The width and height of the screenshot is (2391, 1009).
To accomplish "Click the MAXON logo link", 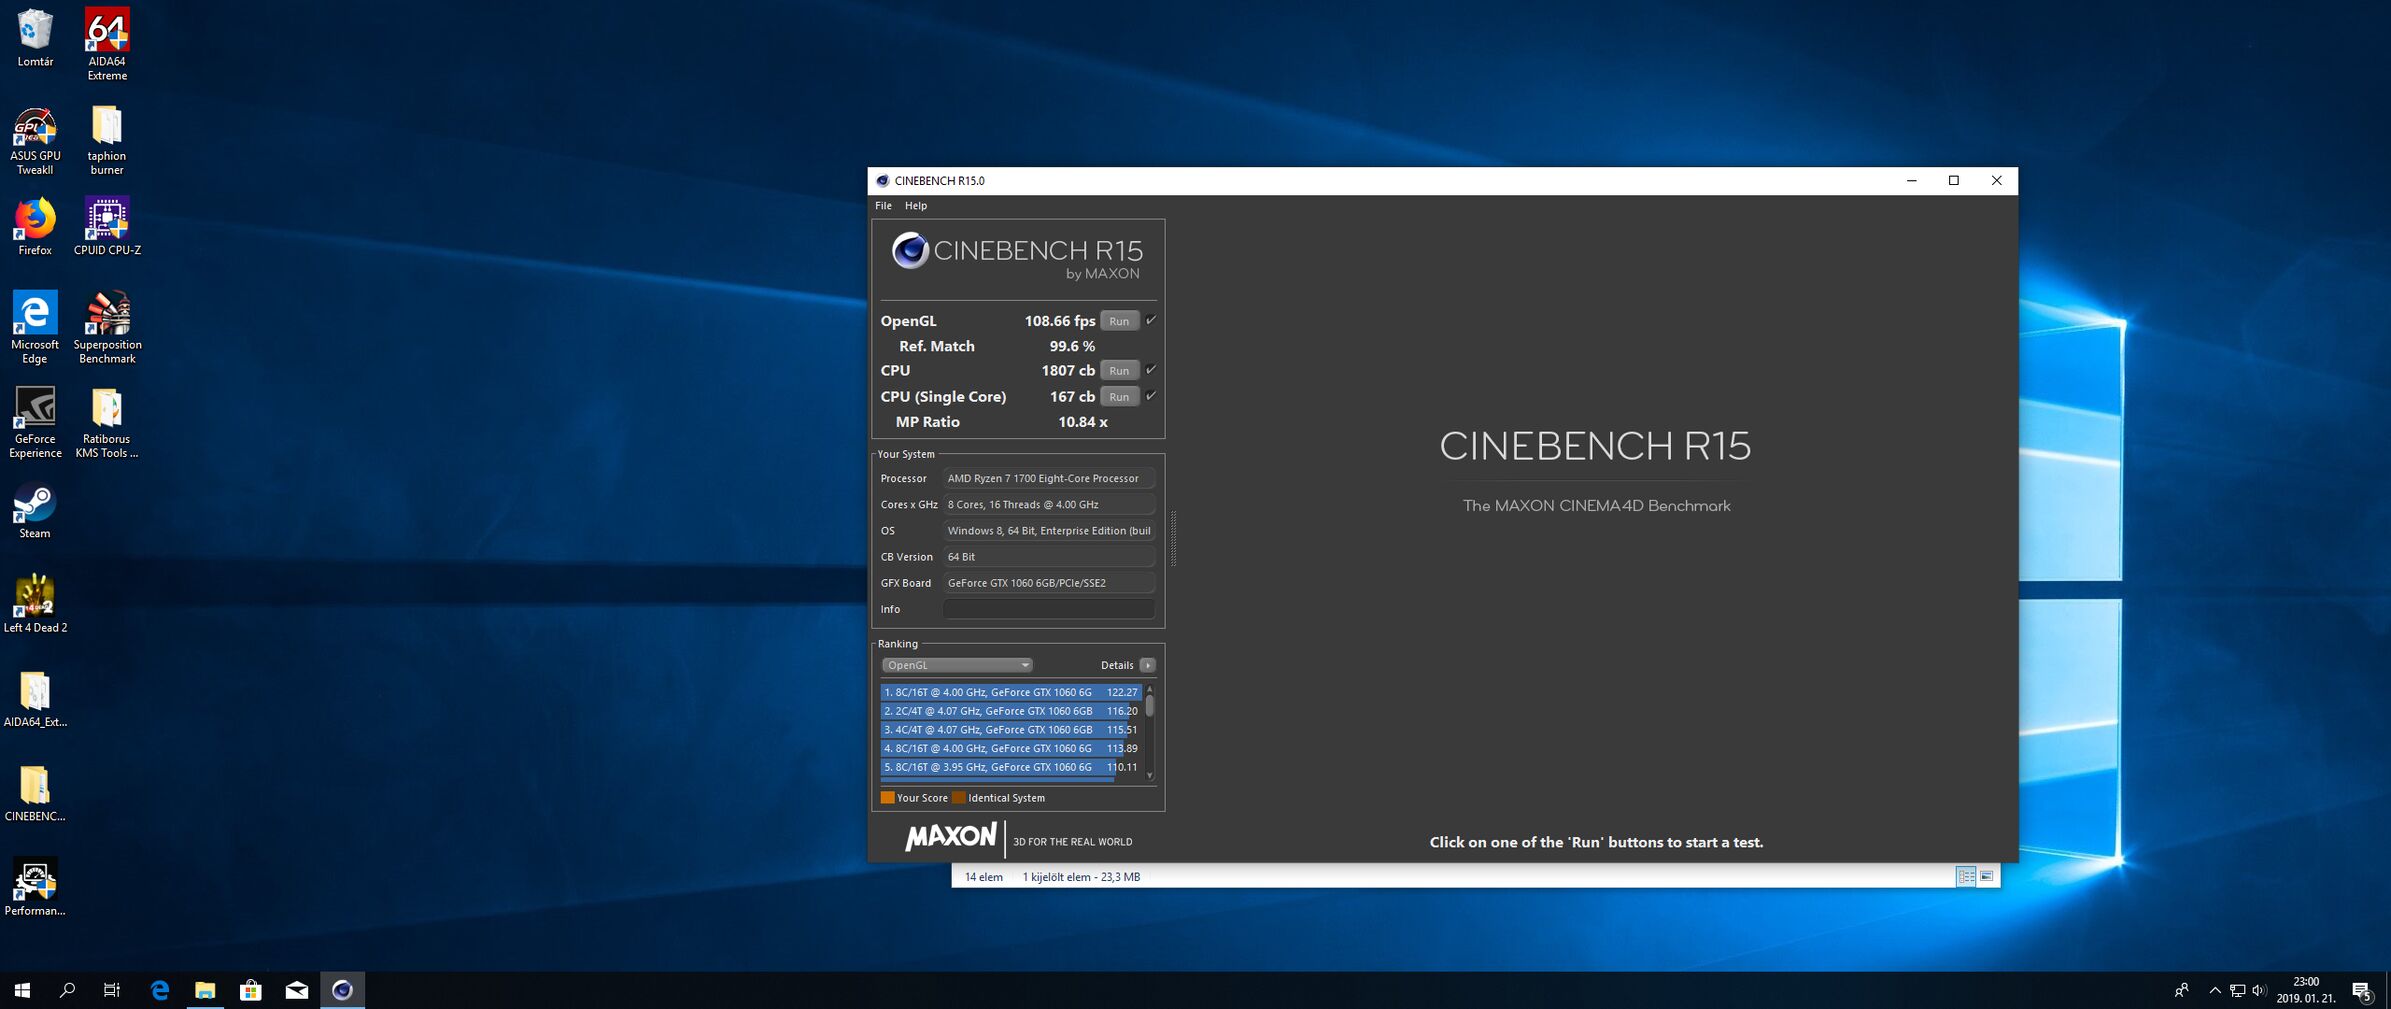I will pos(950,837).
